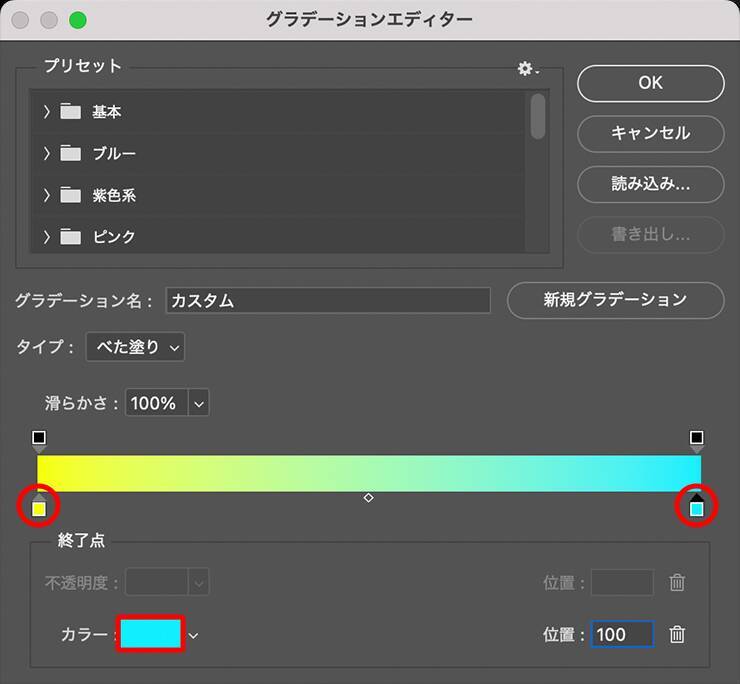Open the 不透明度 dropdown arrow

pos(199,582)
